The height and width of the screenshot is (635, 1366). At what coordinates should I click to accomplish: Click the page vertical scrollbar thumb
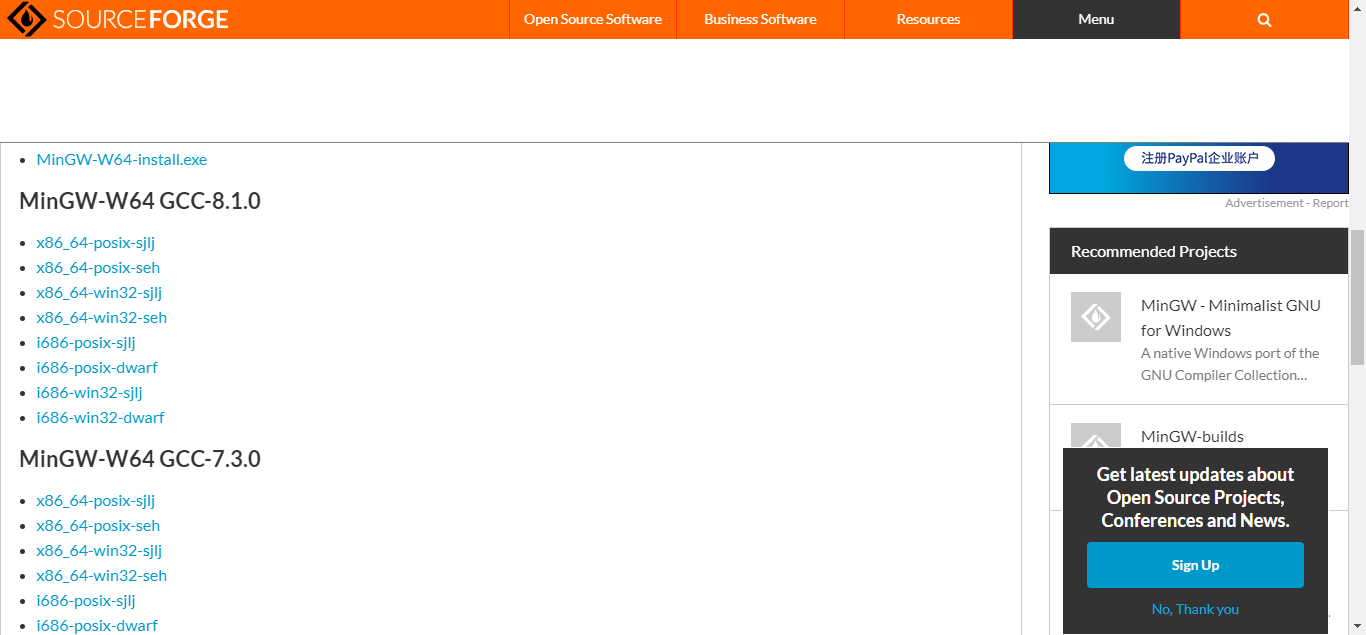point(1357,295)
